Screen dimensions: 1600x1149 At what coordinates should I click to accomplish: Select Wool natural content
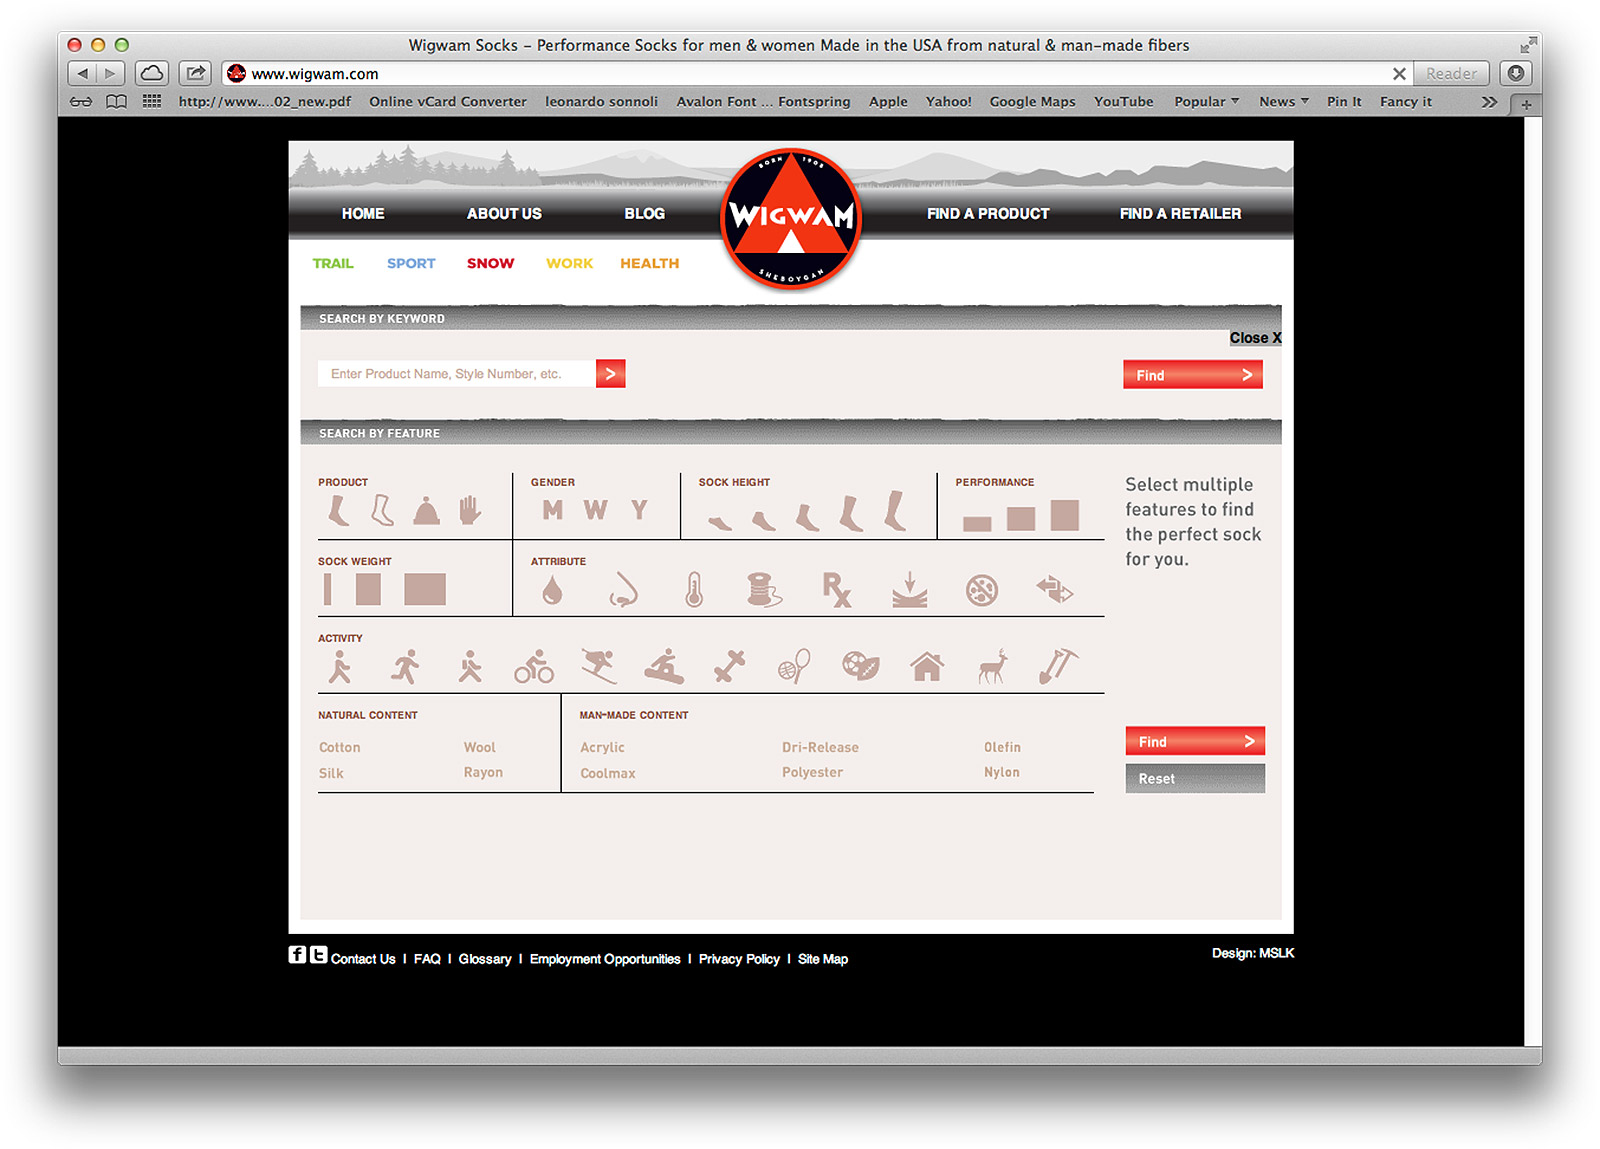pos(480,748)
